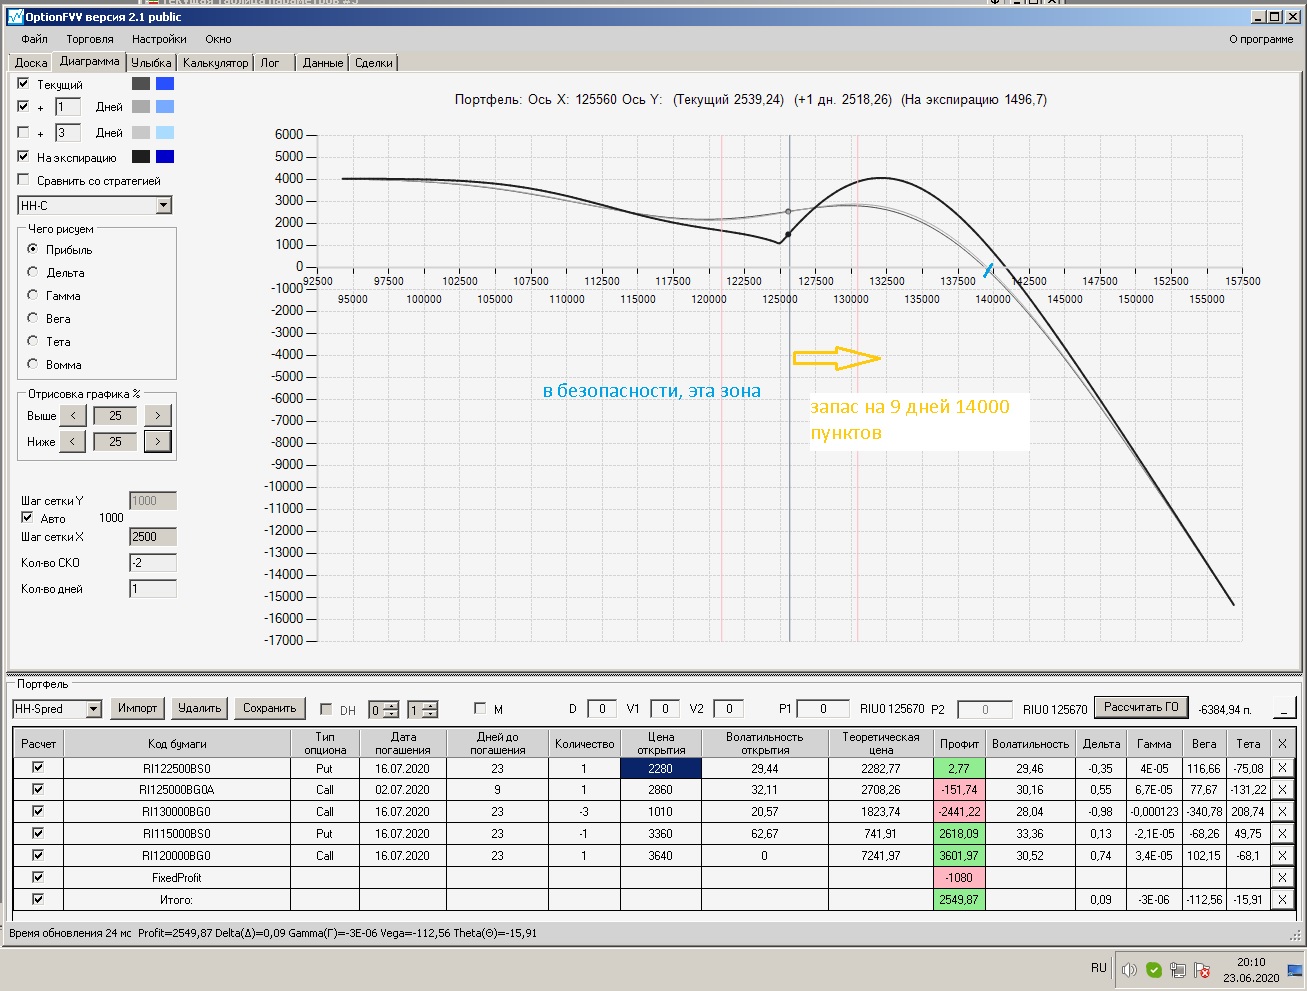1307x991 pixels.
Task: Click the right arrow button in Выше row
Action: pos(158,415)
